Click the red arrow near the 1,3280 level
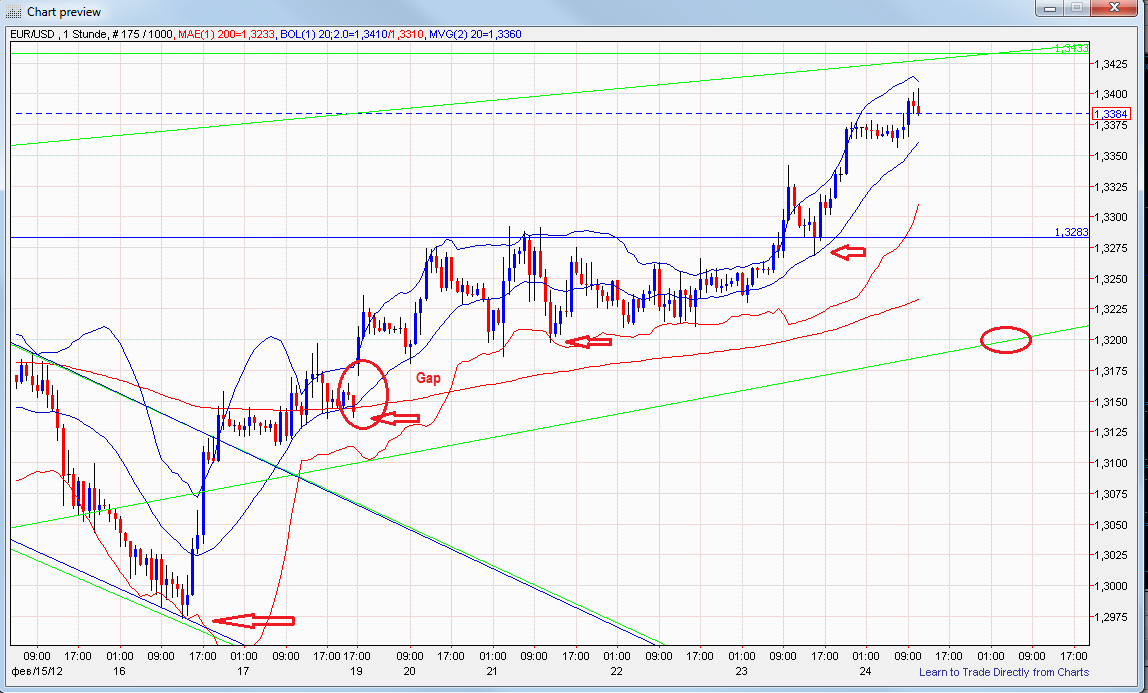 [x=848, y=251]
